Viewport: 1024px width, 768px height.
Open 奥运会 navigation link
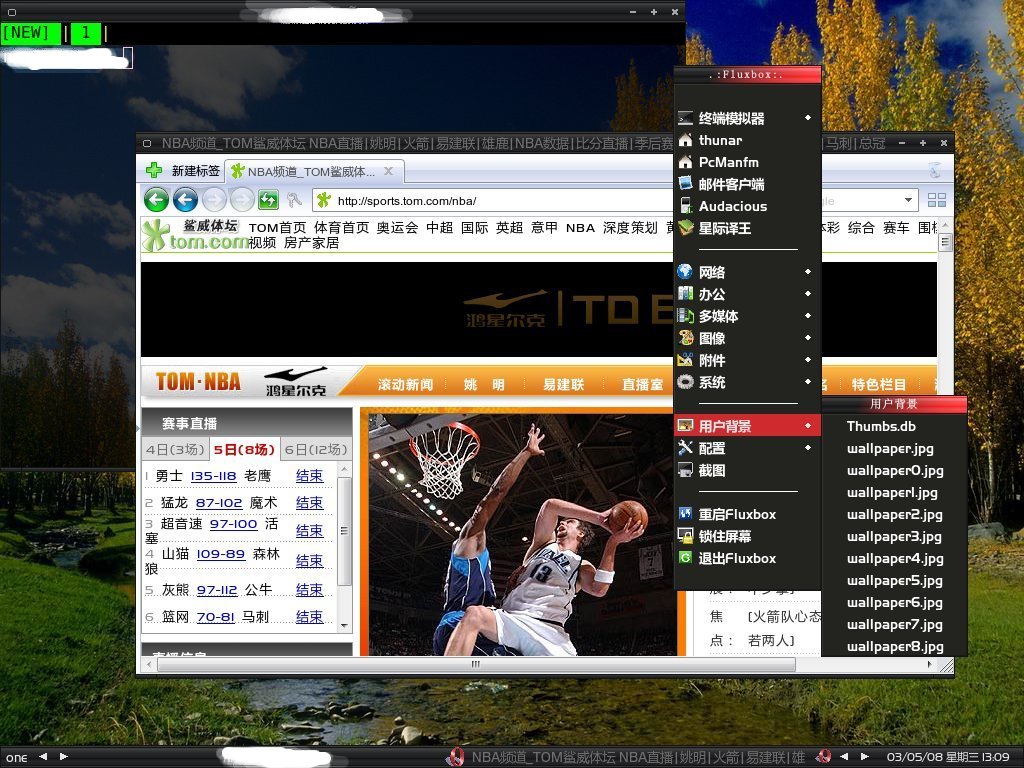(397, 227)
